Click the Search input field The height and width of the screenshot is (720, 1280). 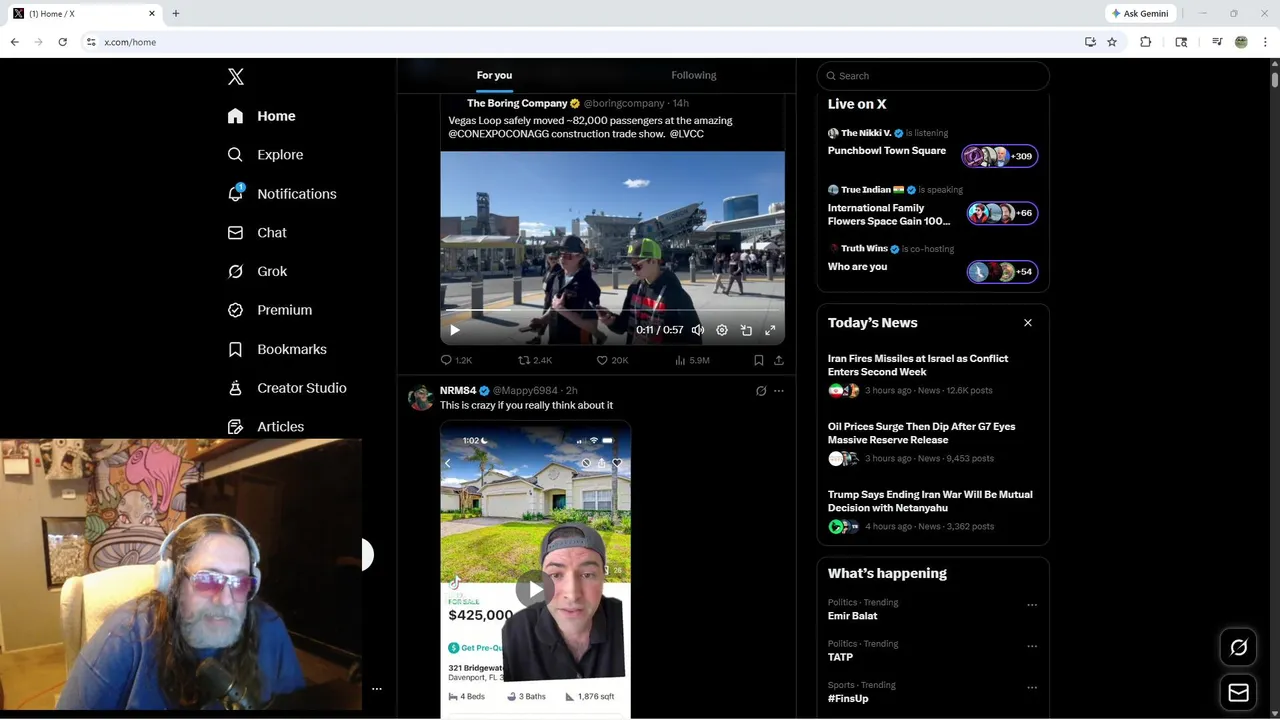(x=933, y=76)
